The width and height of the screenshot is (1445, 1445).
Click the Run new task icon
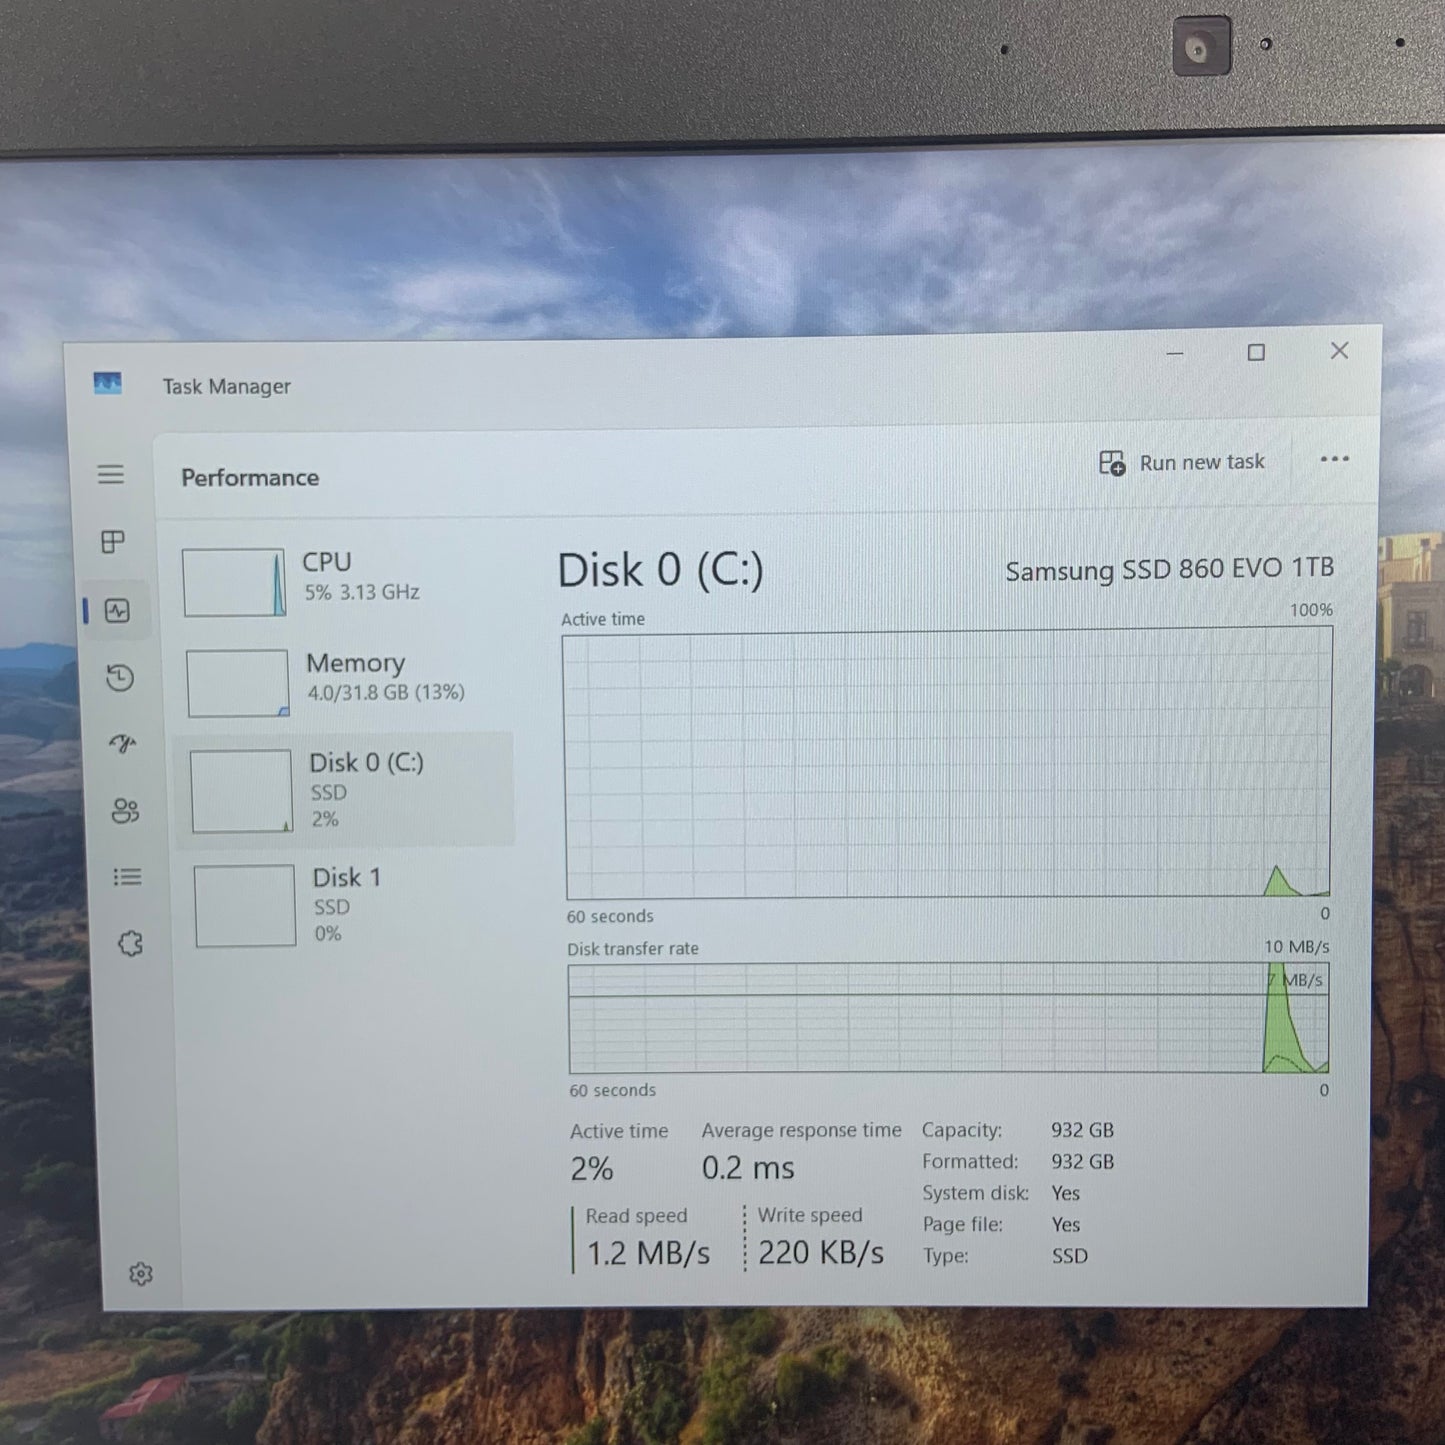[x=1110, y=462]
